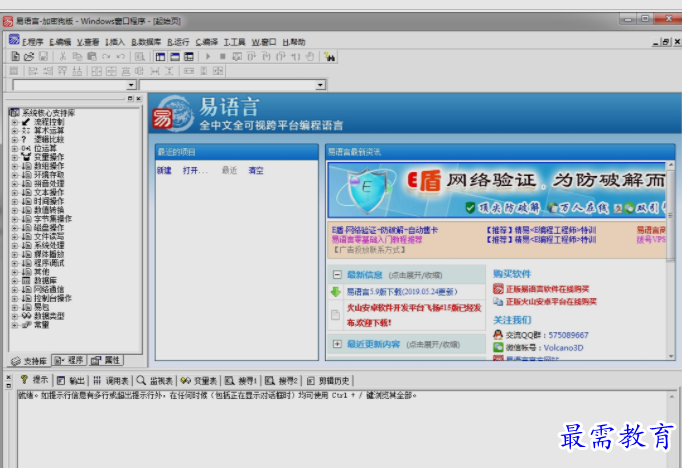Select 时间操作 in the support library tree
682x468 pixels.
coord(49,201)
